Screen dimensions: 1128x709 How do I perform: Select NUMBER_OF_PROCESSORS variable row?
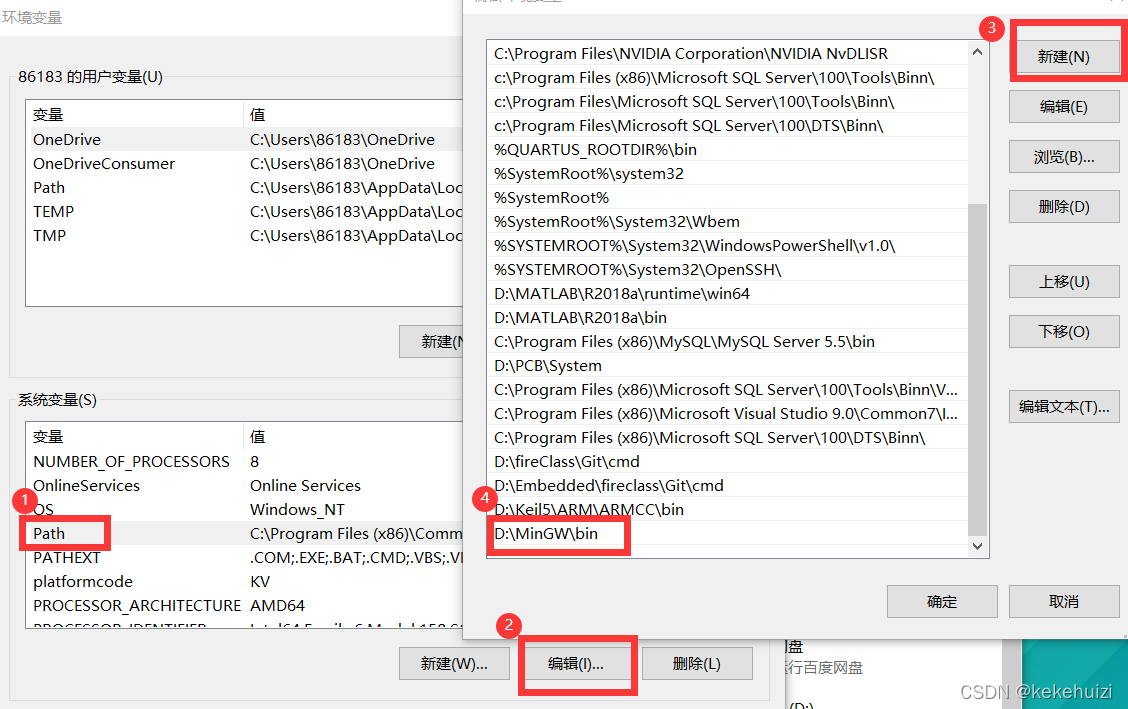pyautogui.click(x=245, y=462)
